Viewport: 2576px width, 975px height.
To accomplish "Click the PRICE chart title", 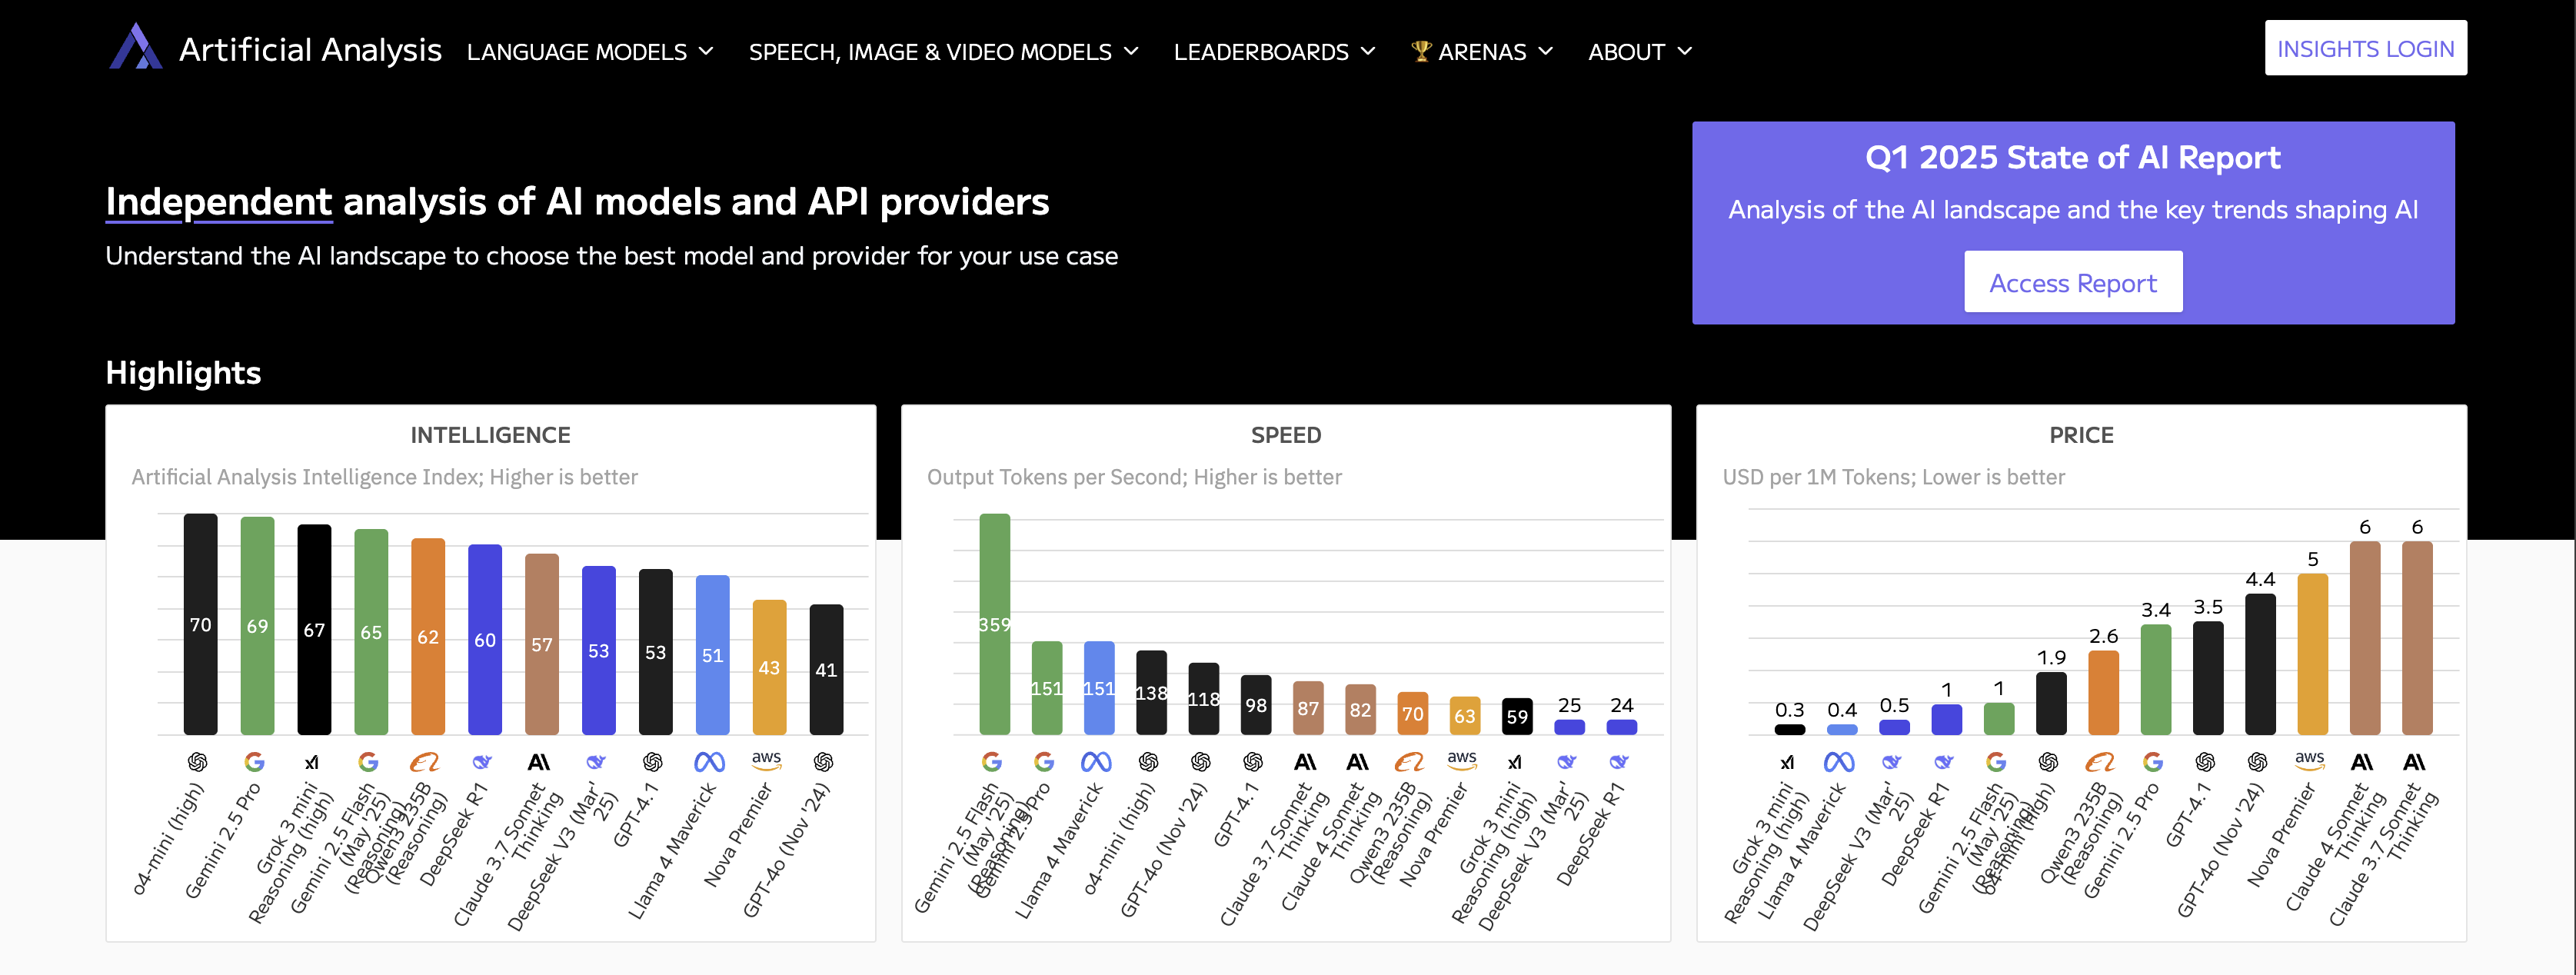I will (2081, 435).
